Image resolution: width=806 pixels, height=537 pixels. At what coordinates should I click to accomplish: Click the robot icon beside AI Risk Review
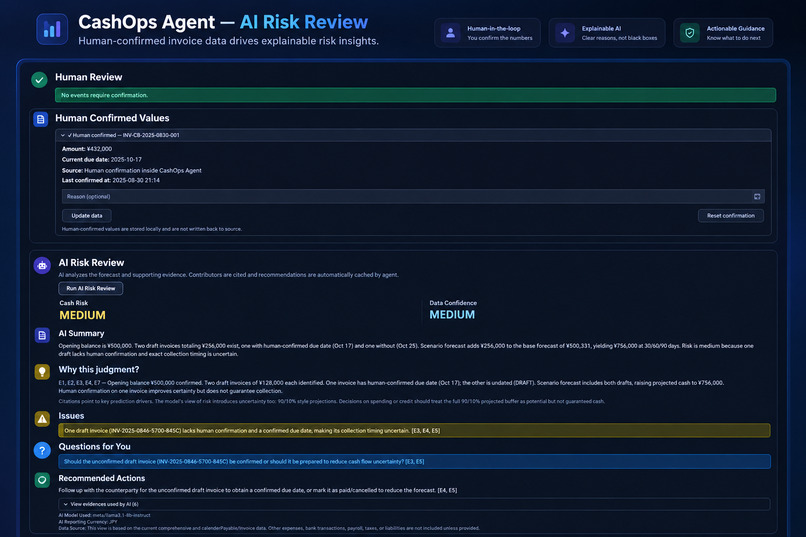[x=42, y=265]
